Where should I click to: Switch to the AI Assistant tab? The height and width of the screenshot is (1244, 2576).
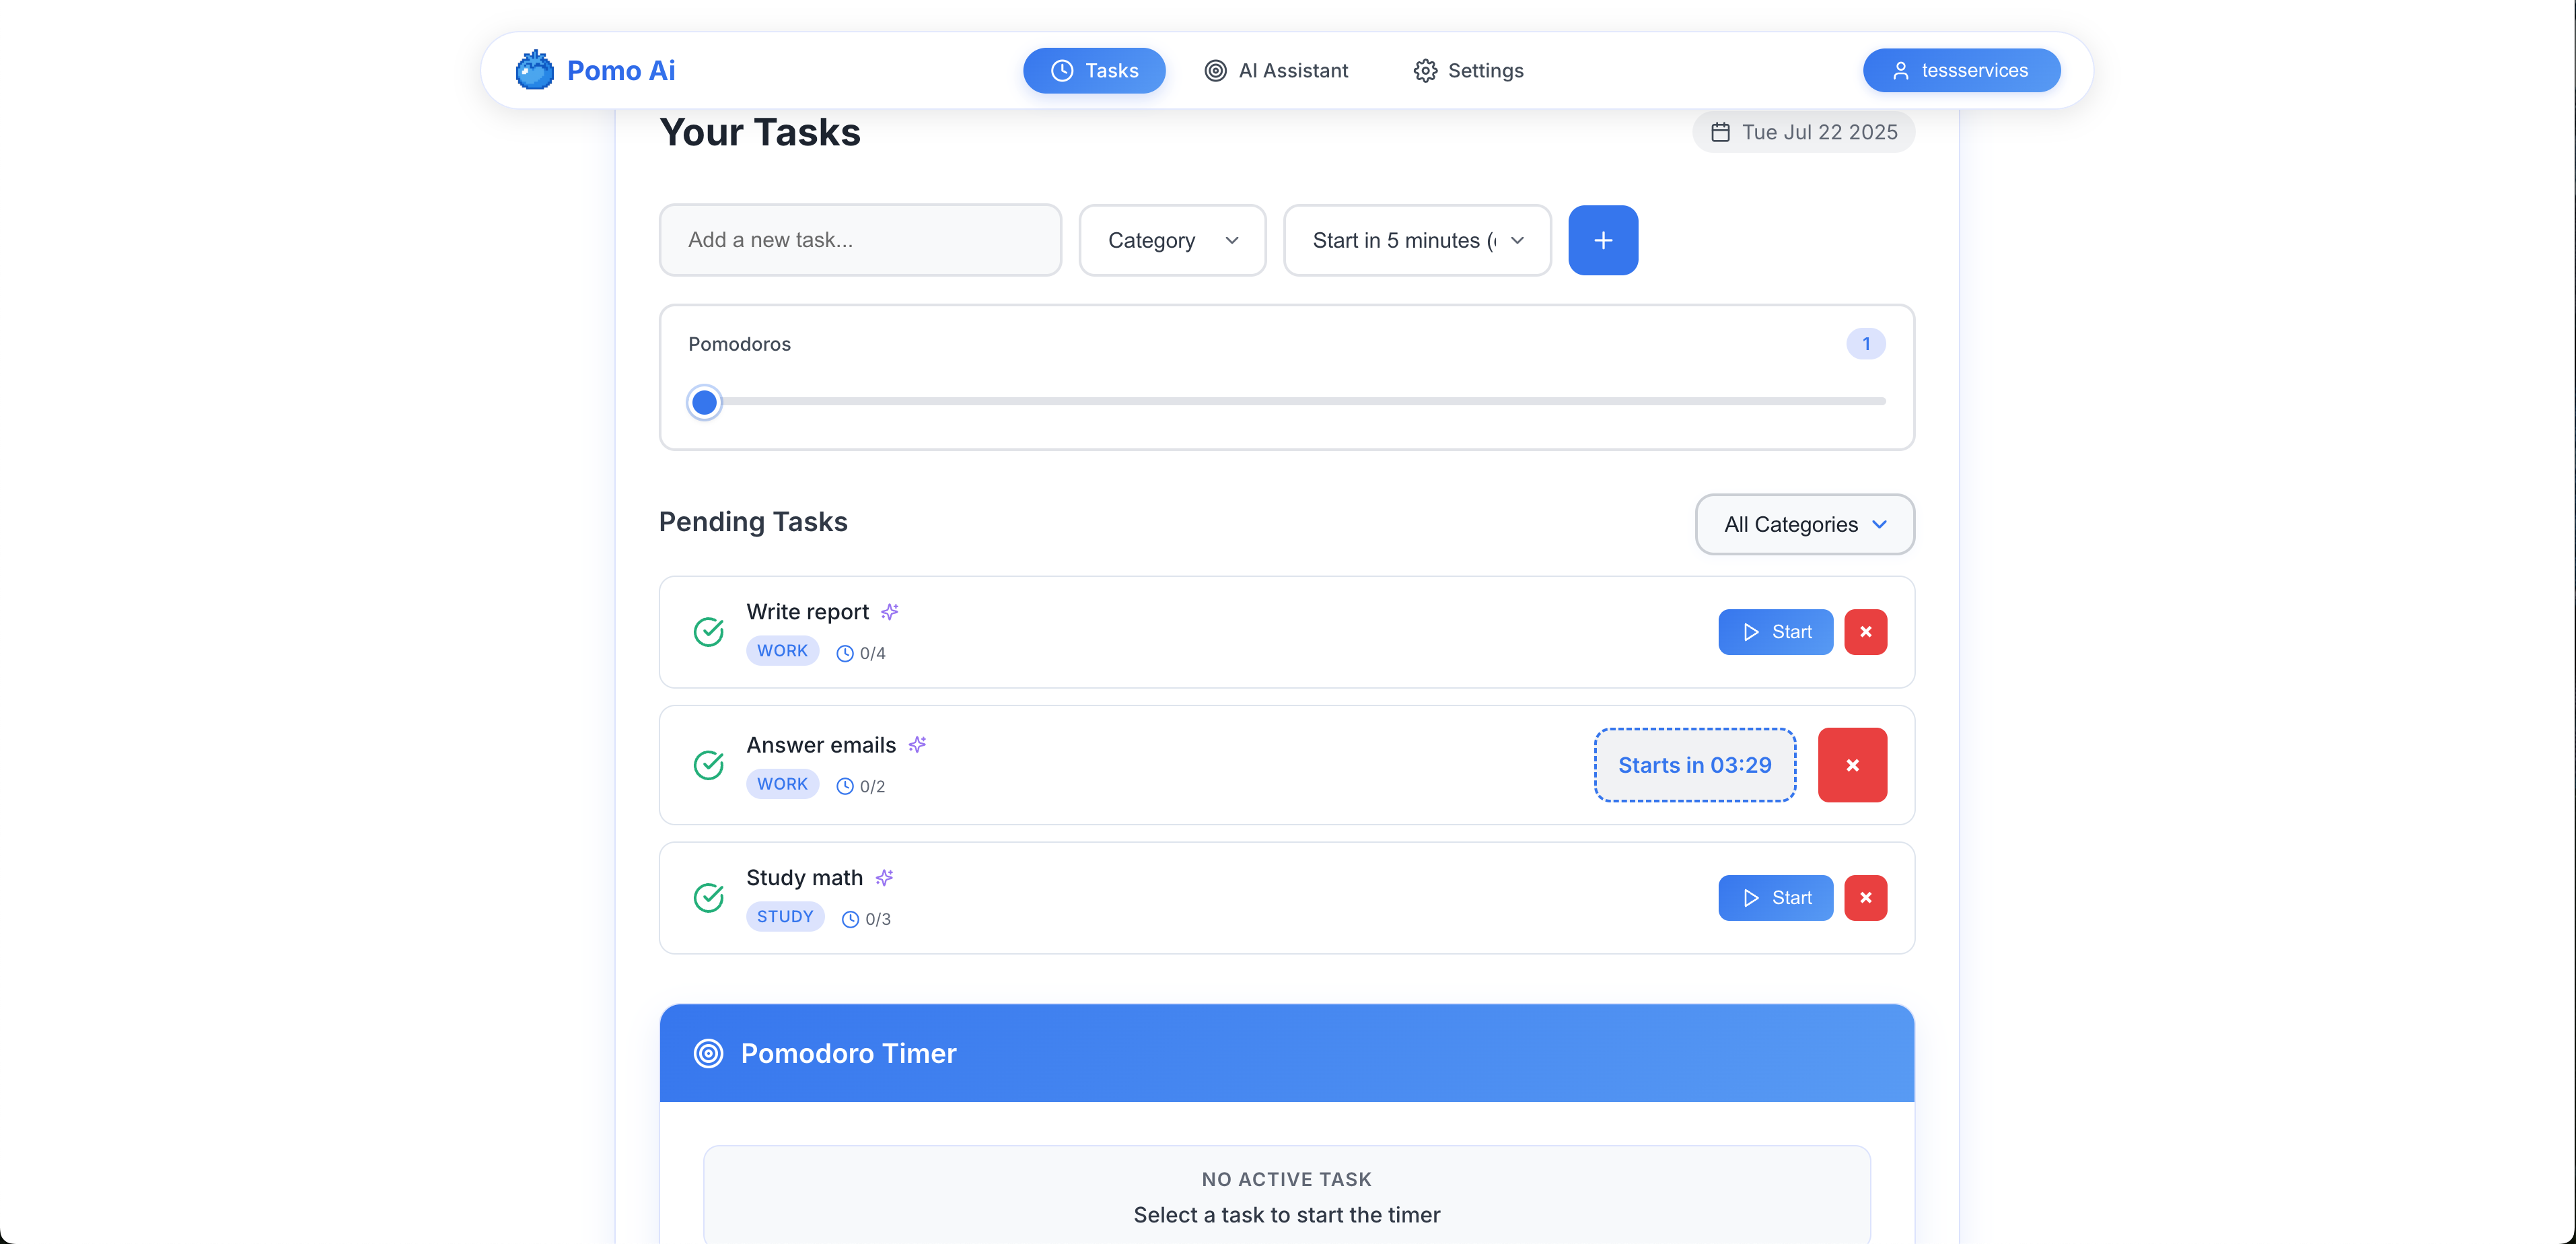point(1276,70)
